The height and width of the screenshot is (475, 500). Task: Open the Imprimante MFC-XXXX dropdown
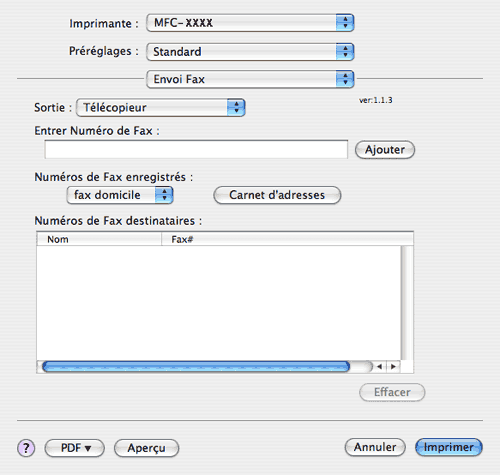click(250, 23)
